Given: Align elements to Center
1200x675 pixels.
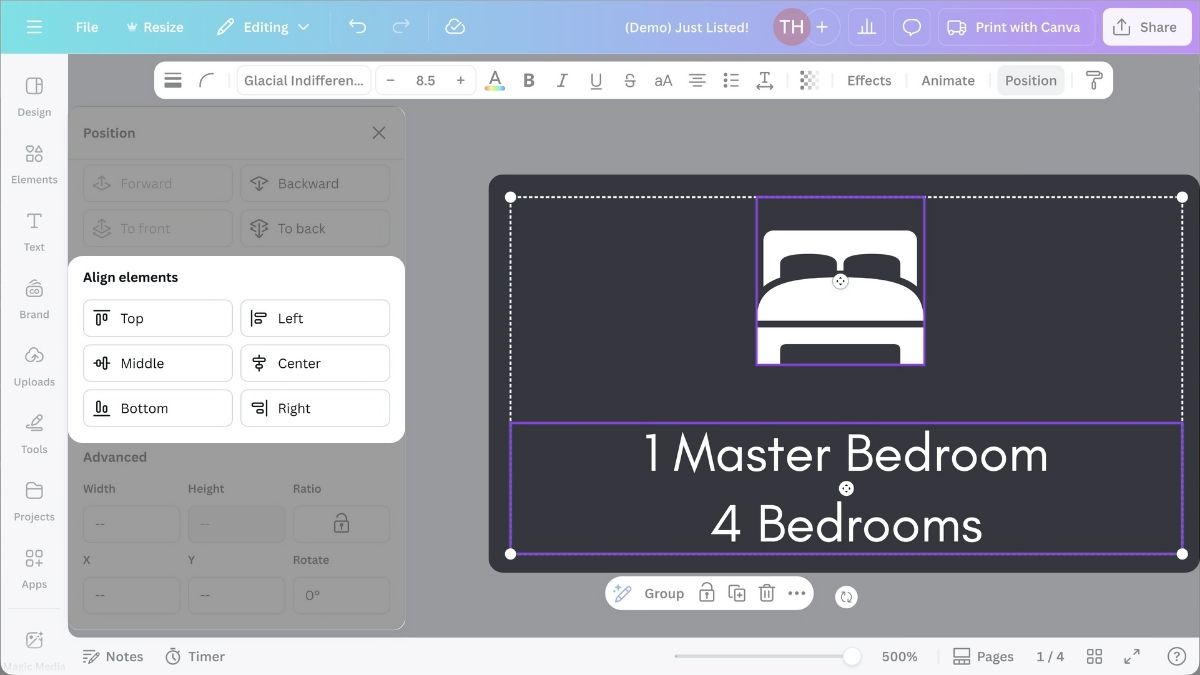Looking at the screenshot, I should 315,363.
